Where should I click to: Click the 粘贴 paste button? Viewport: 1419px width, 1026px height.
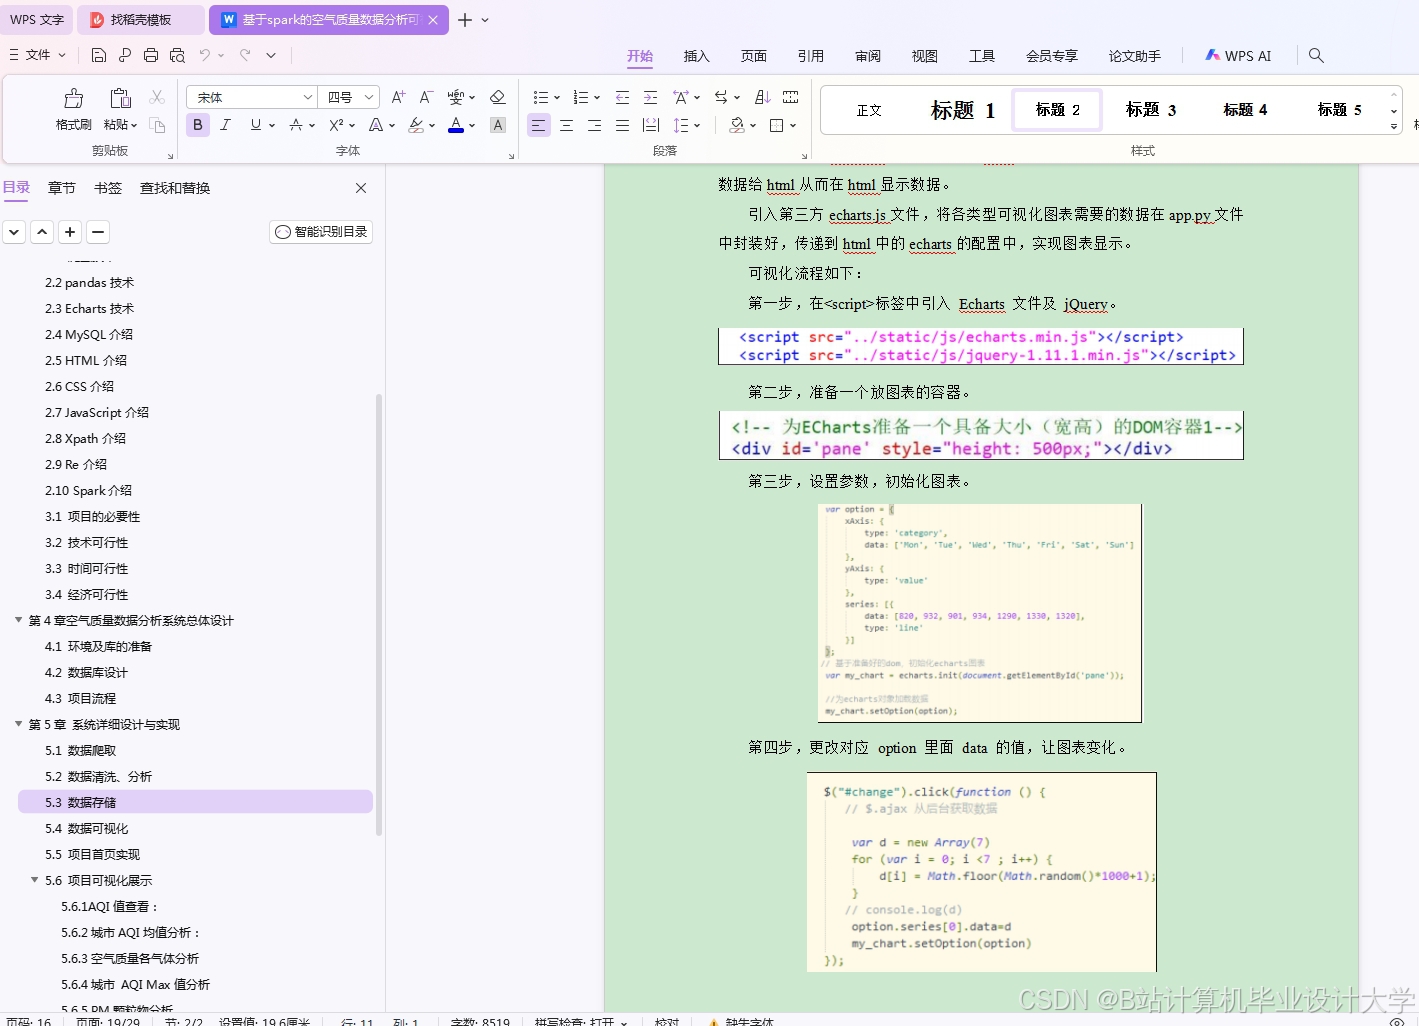[120, 110]
